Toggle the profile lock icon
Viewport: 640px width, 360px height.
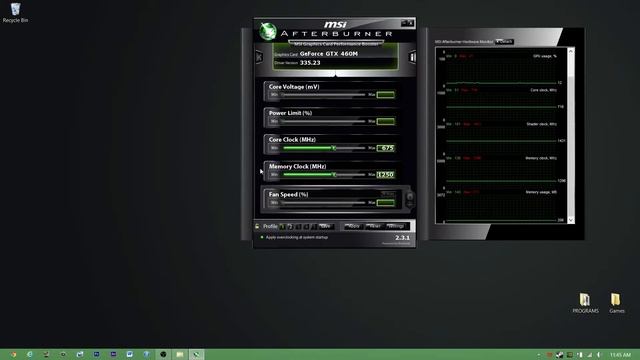click(257, 226)
